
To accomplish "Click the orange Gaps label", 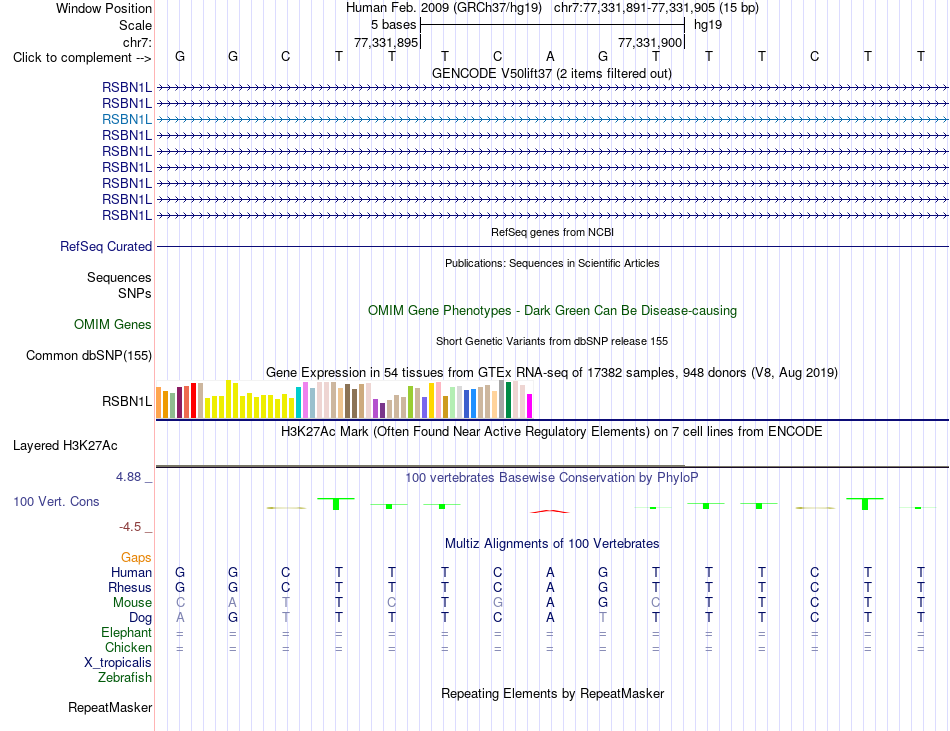I will (136, 558).
